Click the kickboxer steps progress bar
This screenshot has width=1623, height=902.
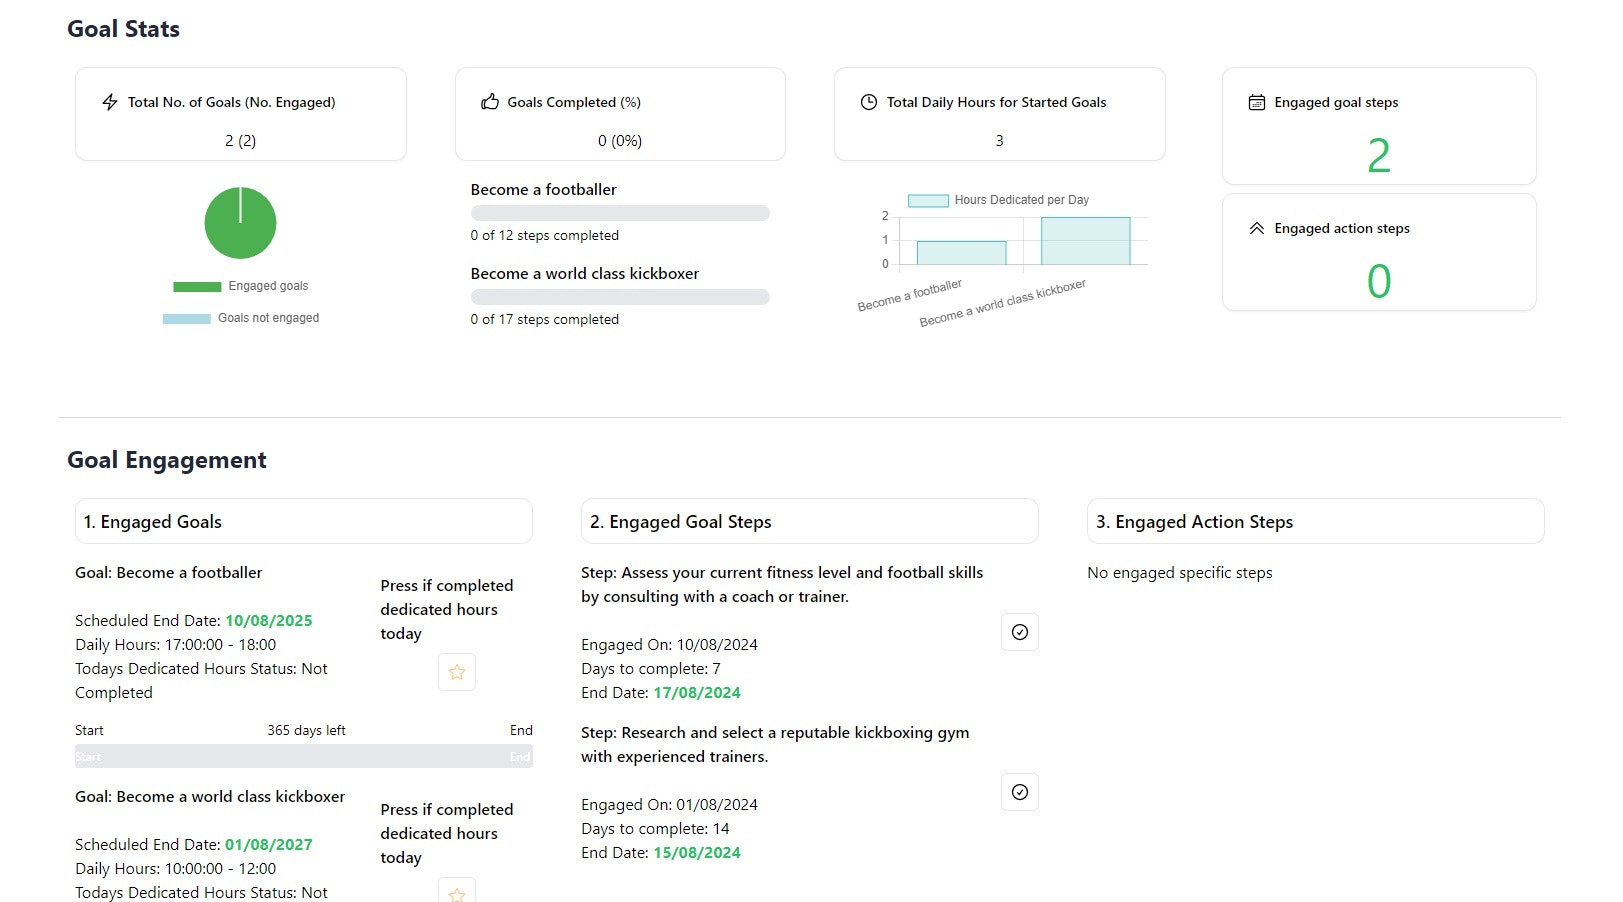620,297
